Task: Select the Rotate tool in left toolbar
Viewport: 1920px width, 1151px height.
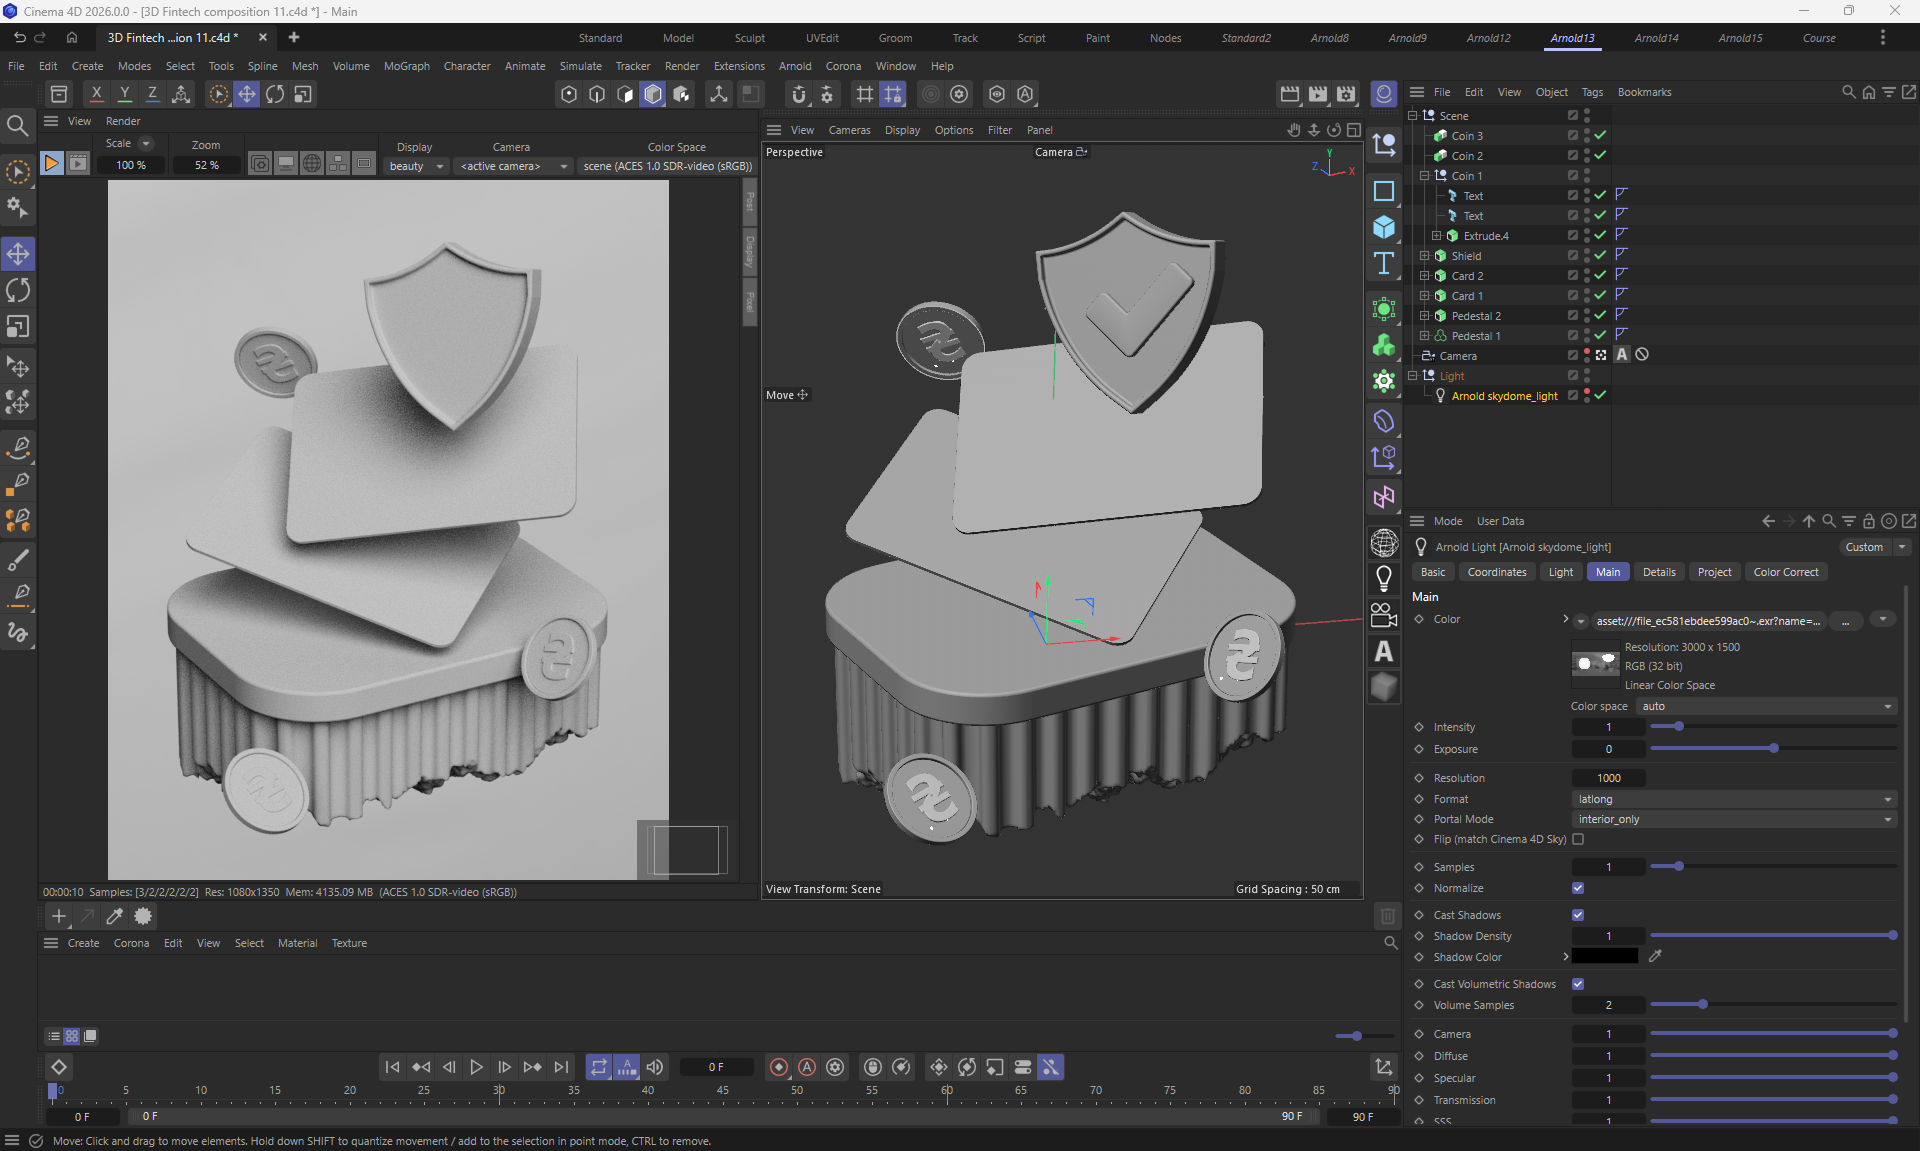Action: point(18,291)
